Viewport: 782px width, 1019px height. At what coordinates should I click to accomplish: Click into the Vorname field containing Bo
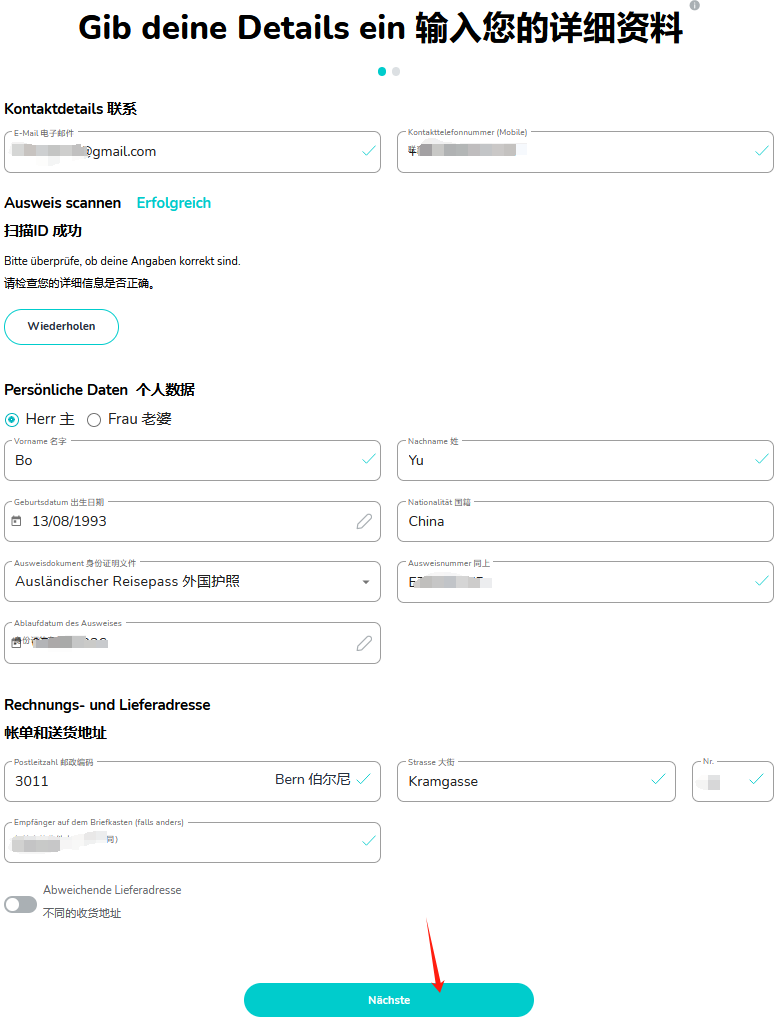pyautogui.click(x=192, y=461)
